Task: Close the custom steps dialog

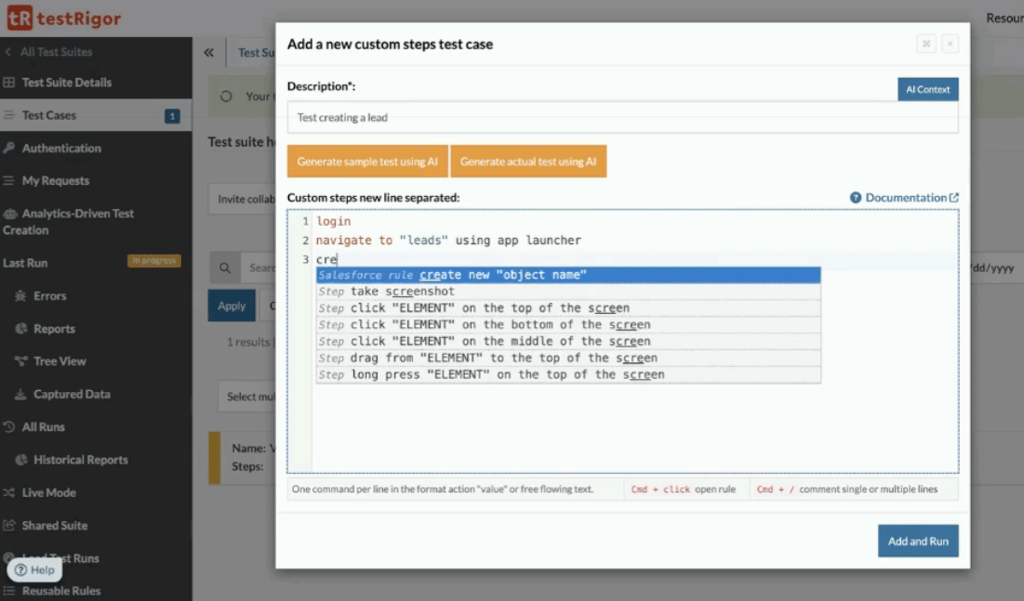Action: [950, 44]
